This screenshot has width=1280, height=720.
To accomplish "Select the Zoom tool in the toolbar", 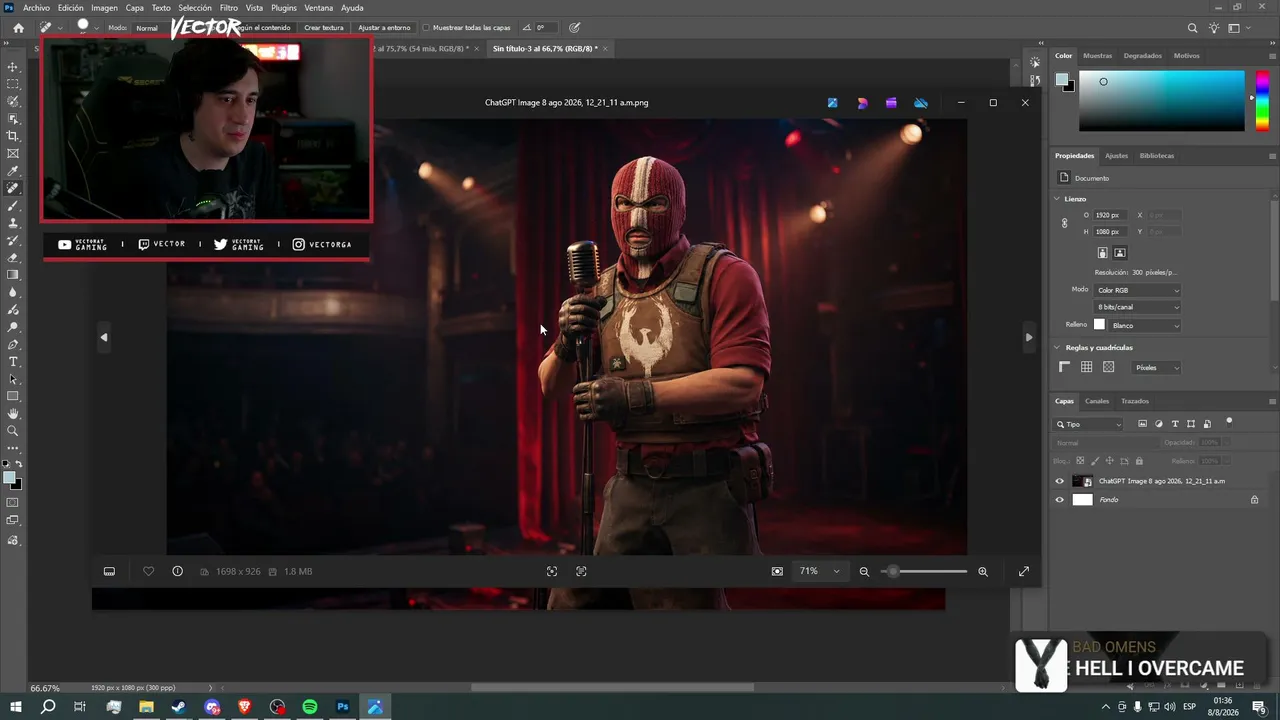I will click(13, 431).
